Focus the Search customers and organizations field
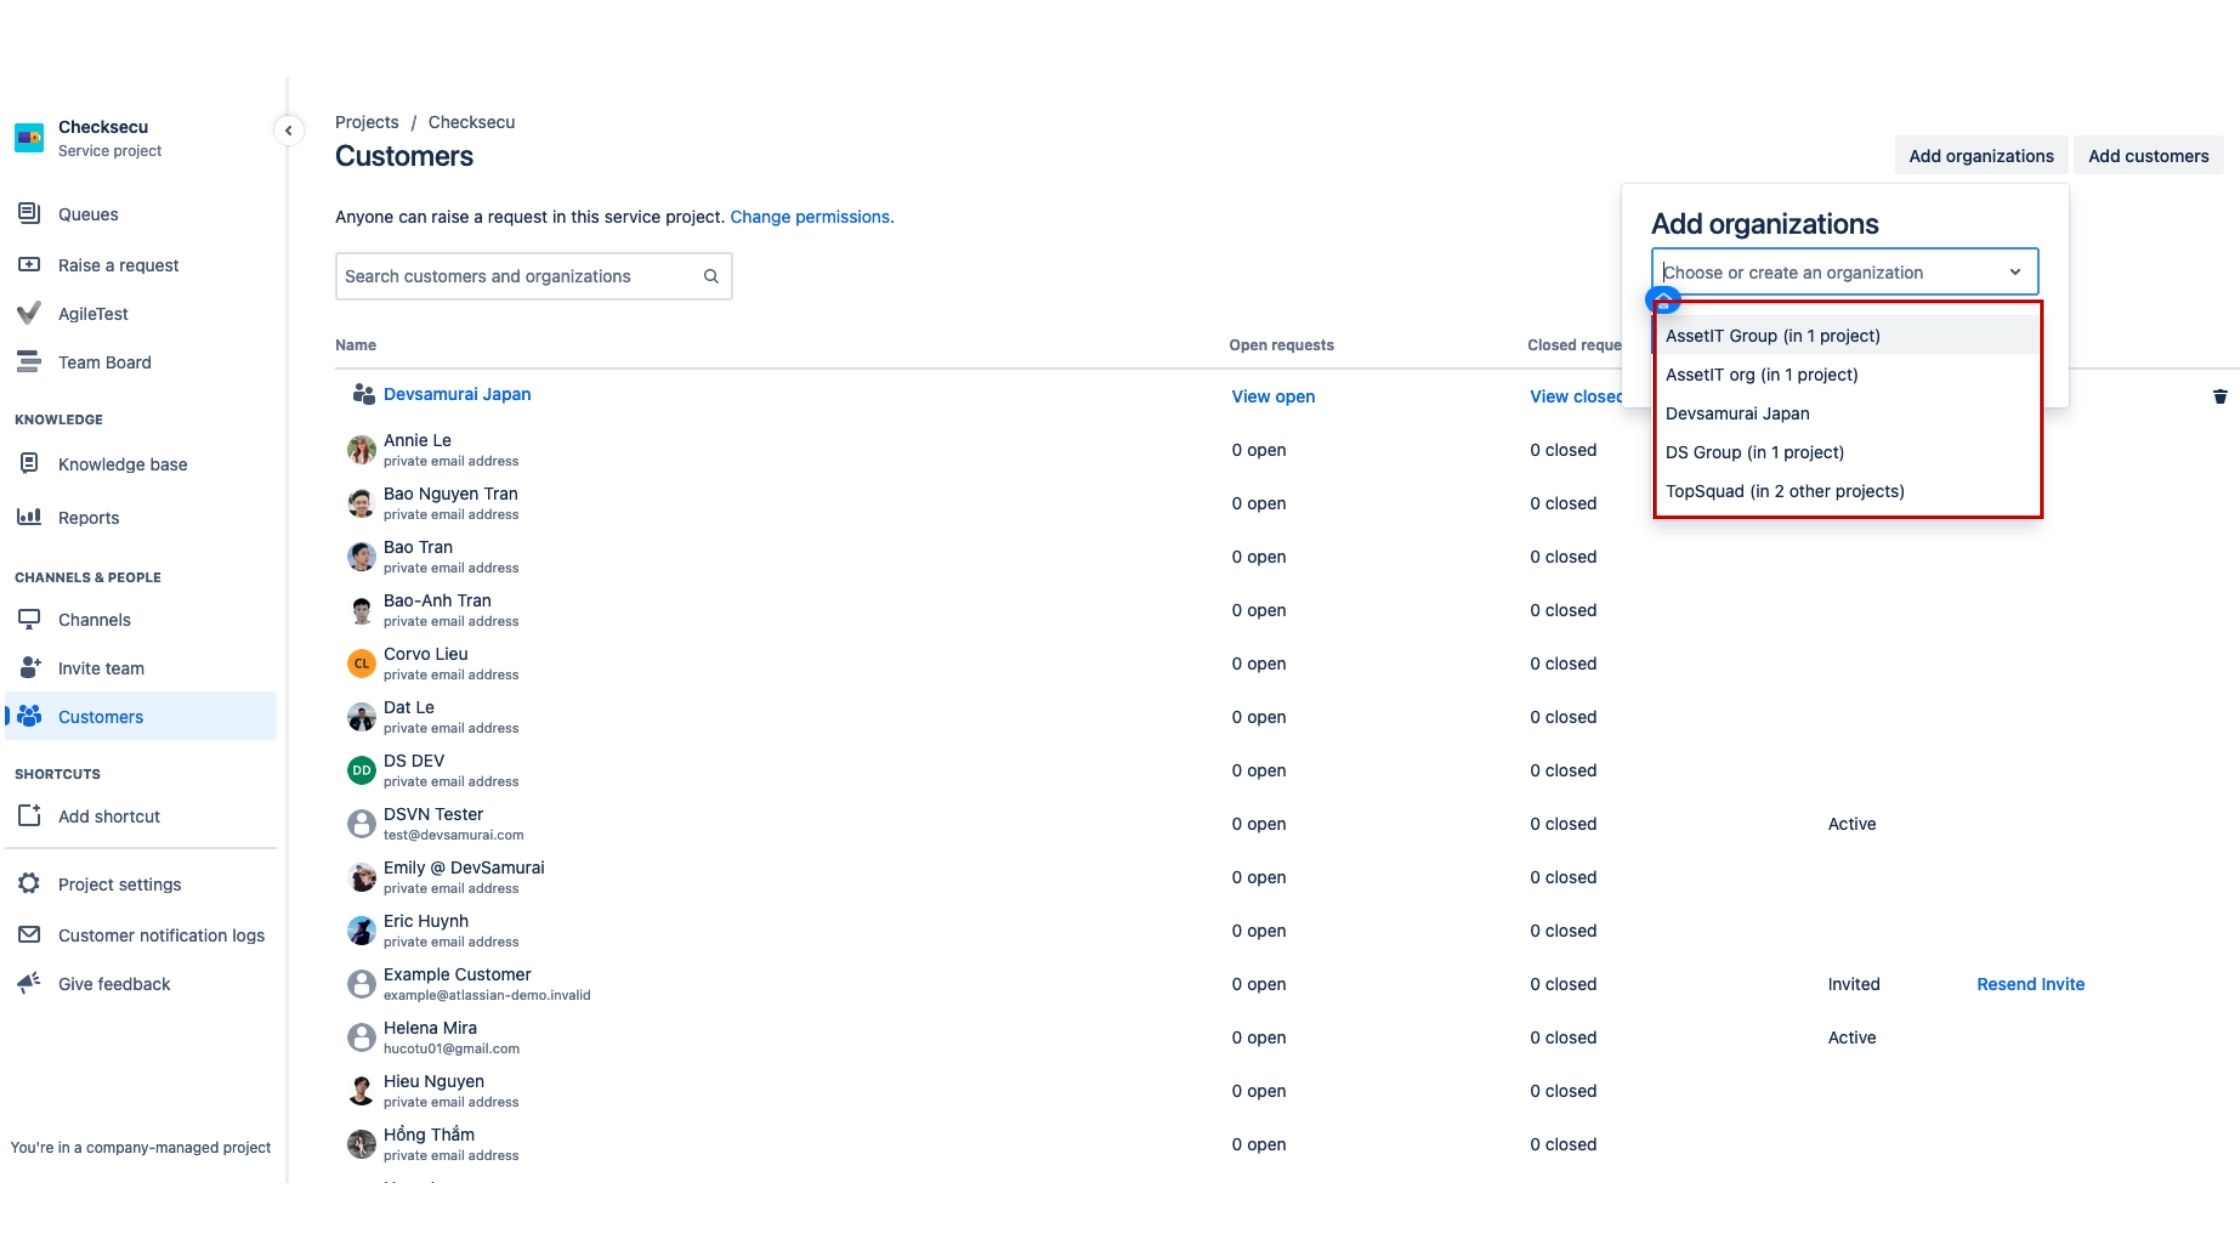Viewport: 2240px width, 1260px height. pos(520,276)
